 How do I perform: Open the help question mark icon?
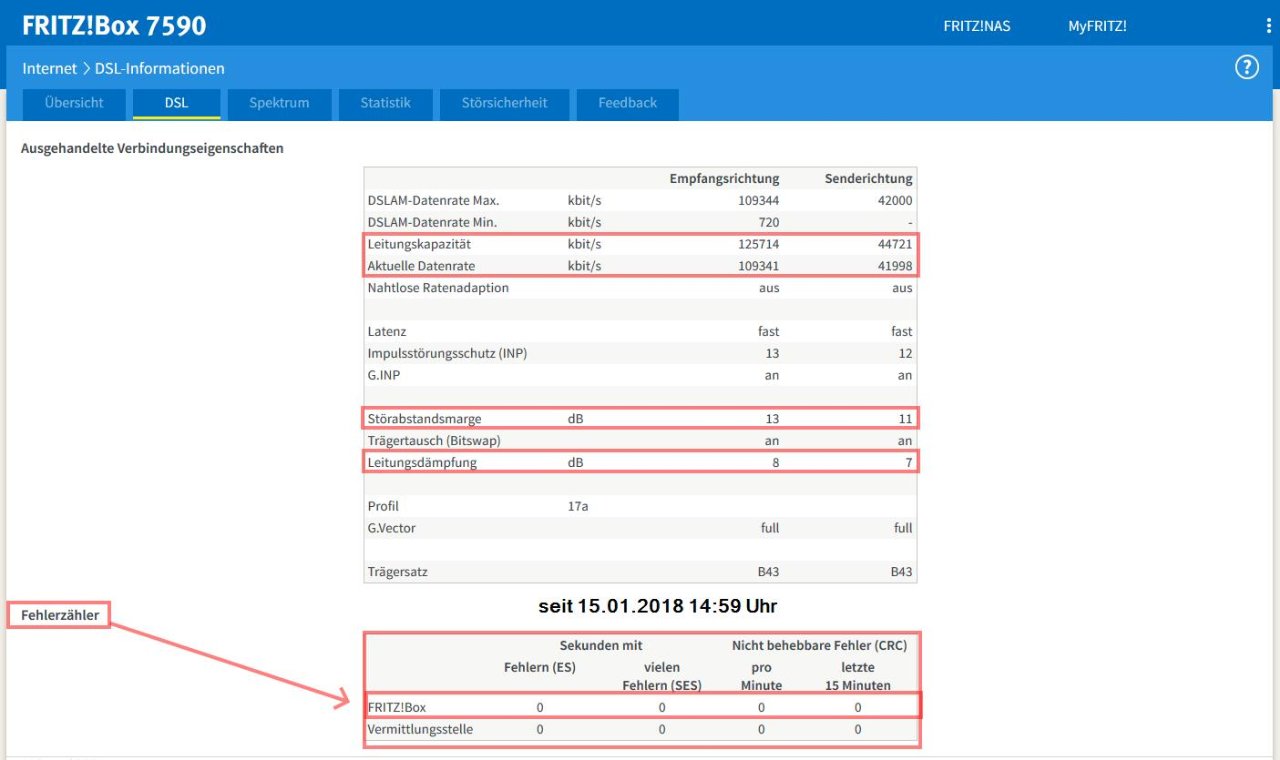(x=1246, y=68)
